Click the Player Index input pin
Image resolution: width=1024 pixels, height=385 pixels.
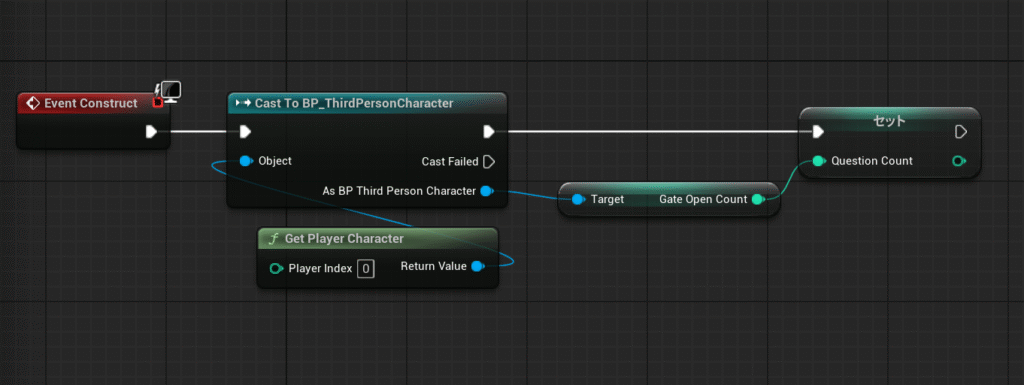pos(276,268)
